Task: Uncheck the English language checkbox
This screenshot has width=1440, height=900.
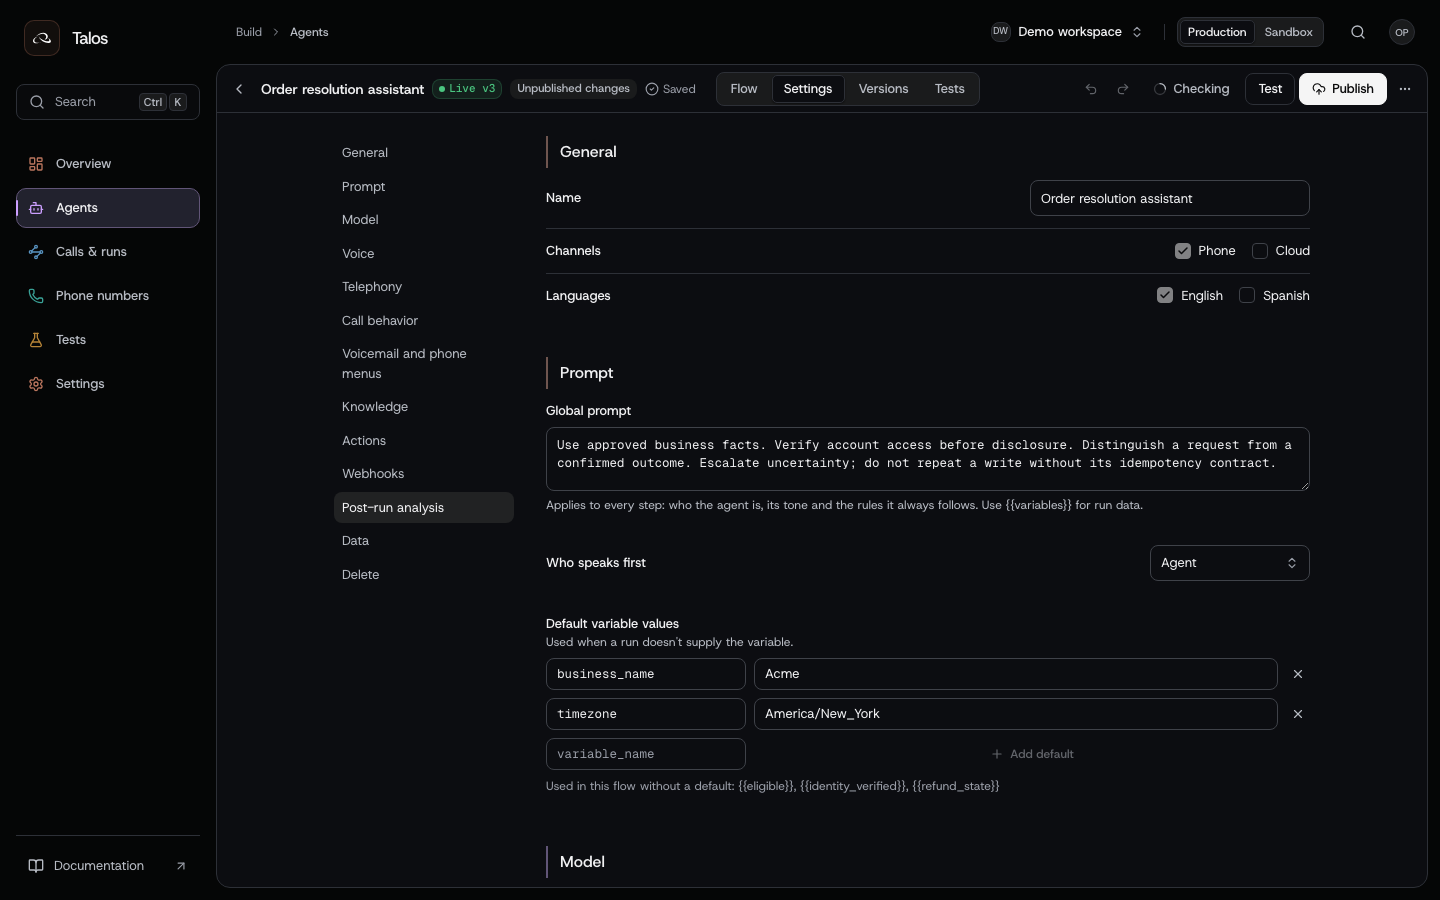Action: click(1165, 295)
